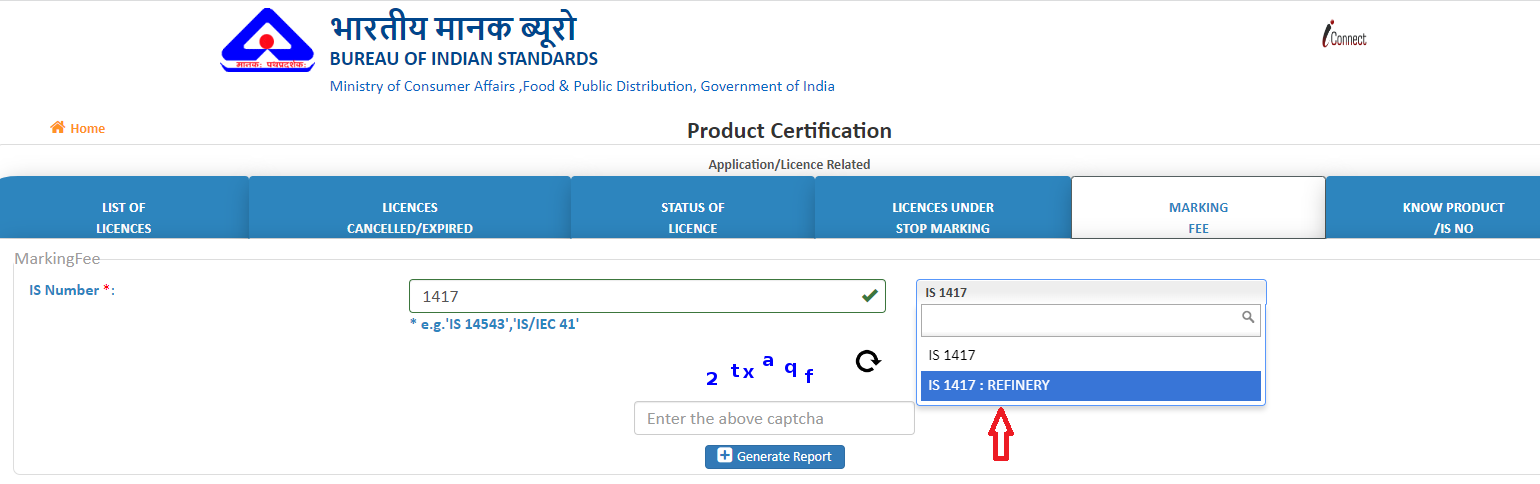Screen dimensions: 1540x484
Task: Click the 'Product Certification' heading
Action: 789,131
